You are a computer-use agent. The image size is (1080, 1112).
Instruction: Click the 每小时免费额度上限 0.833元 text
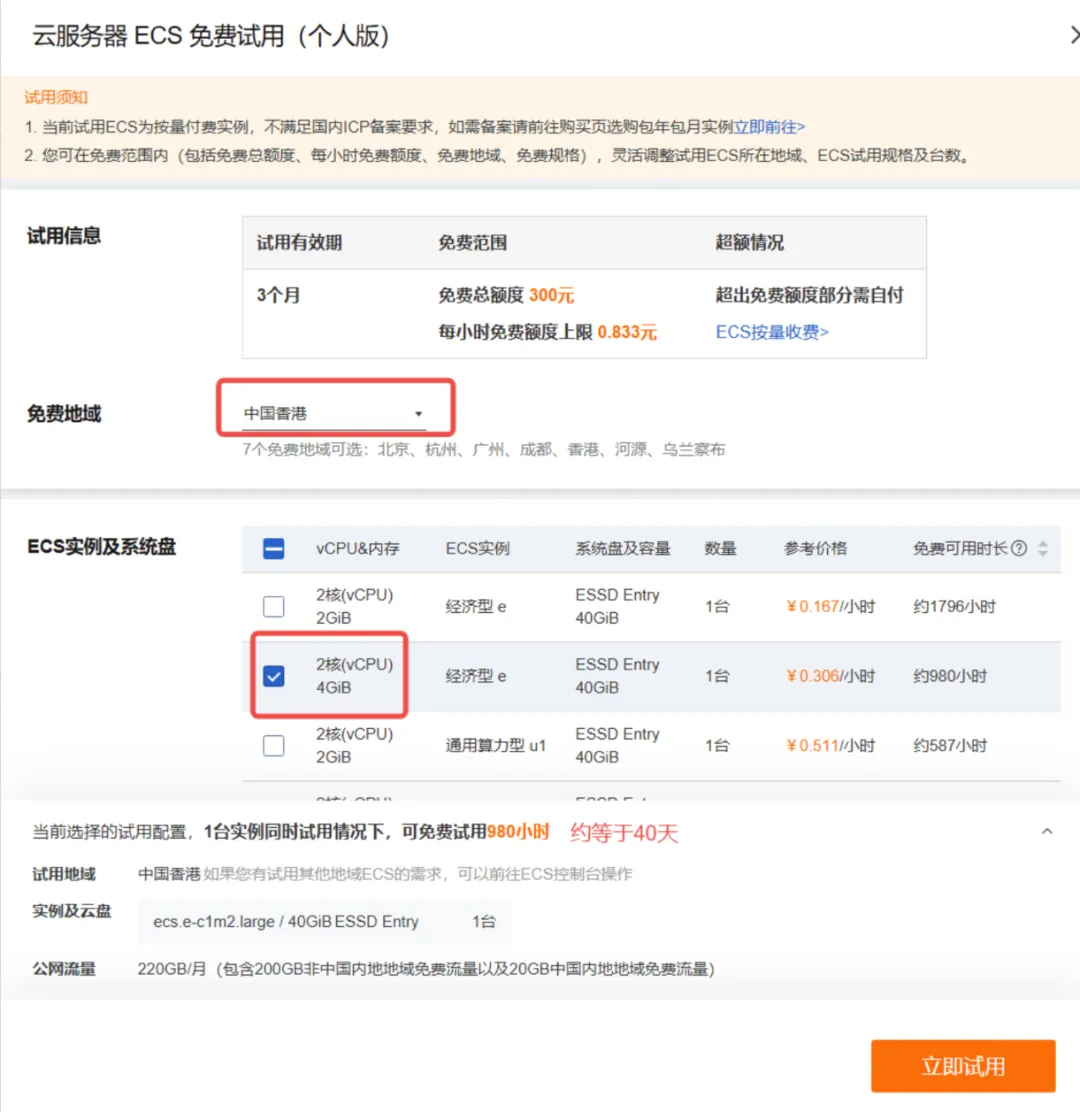(547, 332)
